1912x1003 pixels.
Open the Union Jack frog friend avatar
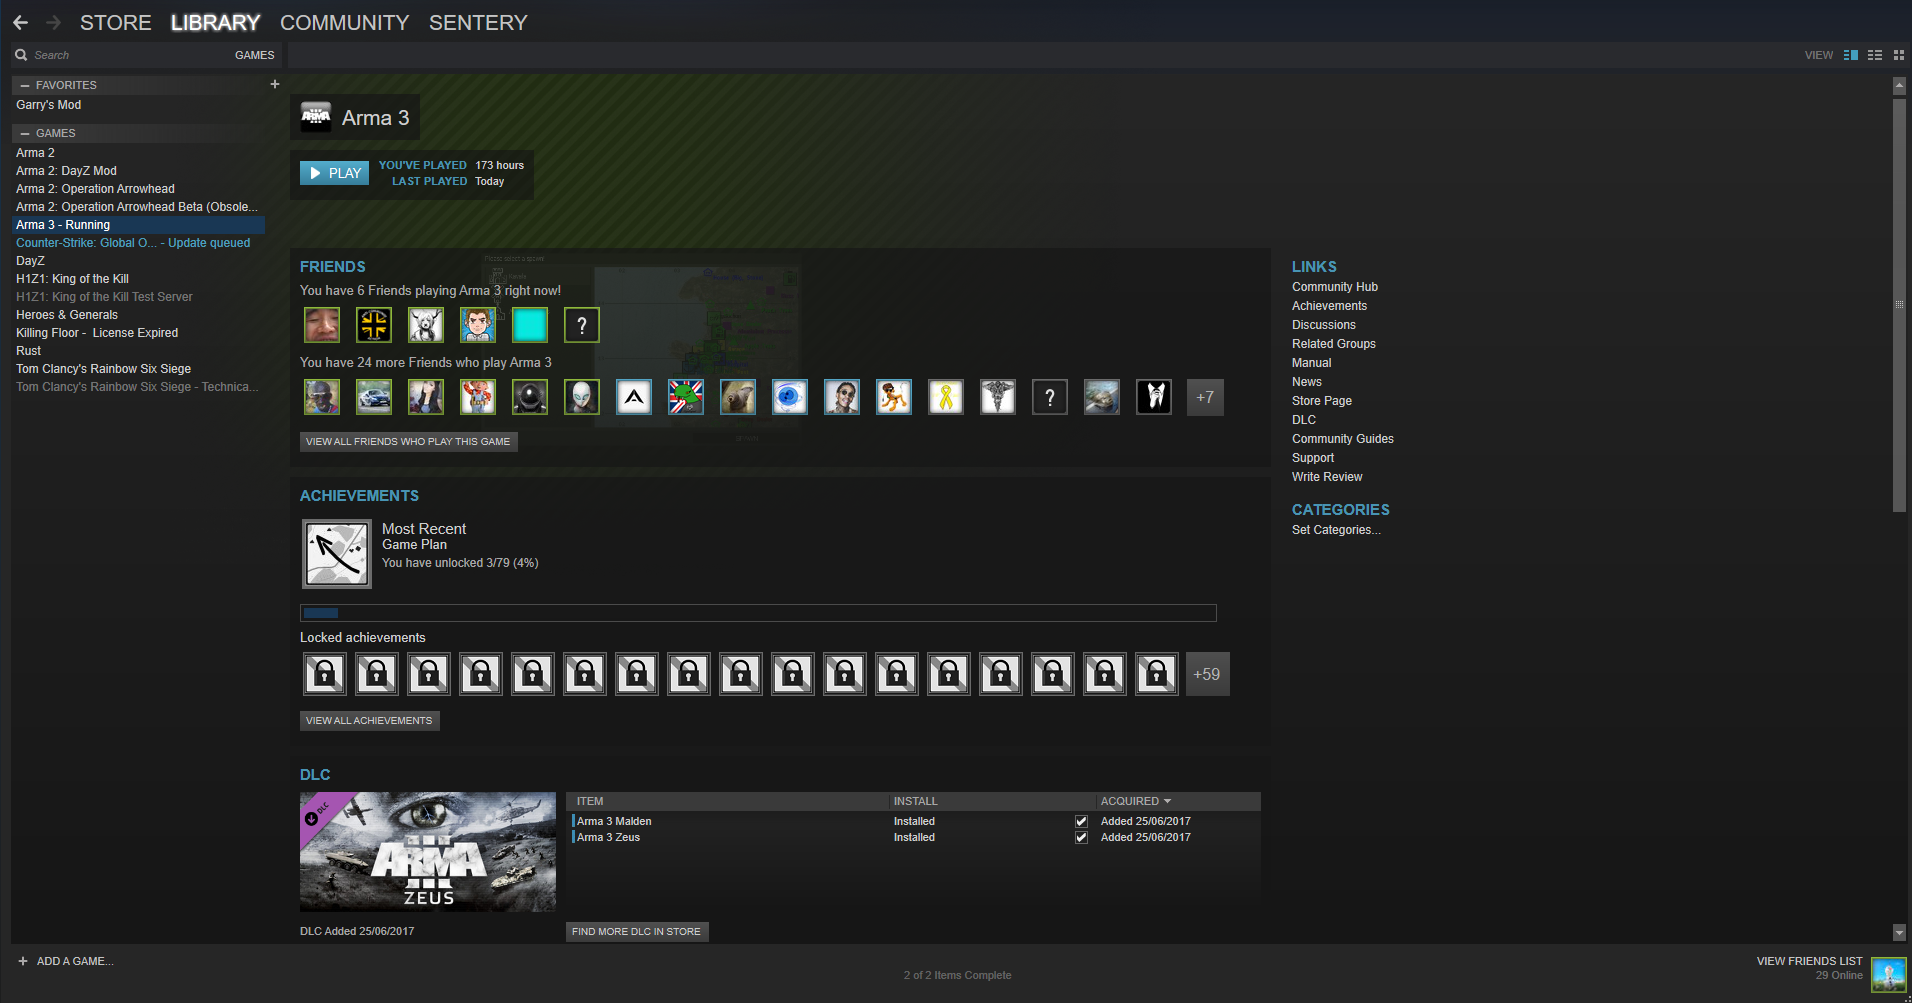coord(686,397)
